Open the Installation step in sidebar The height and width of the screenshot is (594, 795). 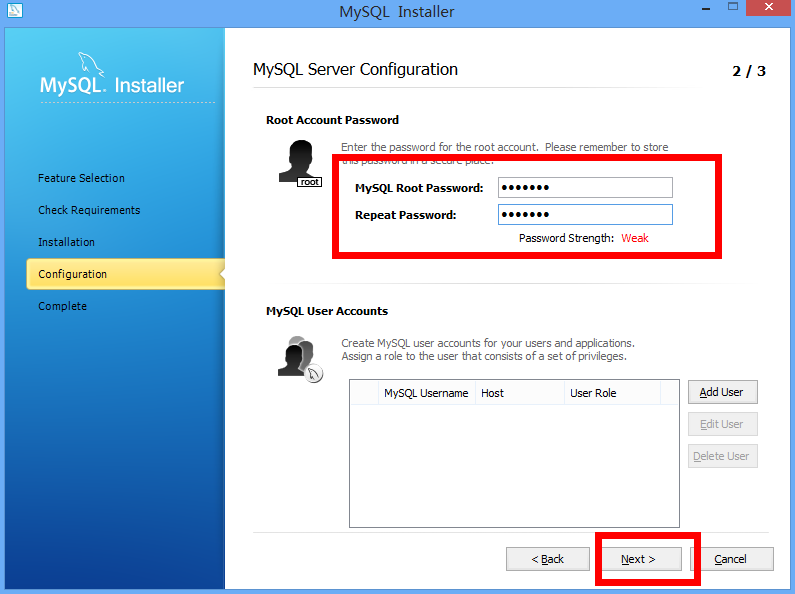(x=66, y=242)
